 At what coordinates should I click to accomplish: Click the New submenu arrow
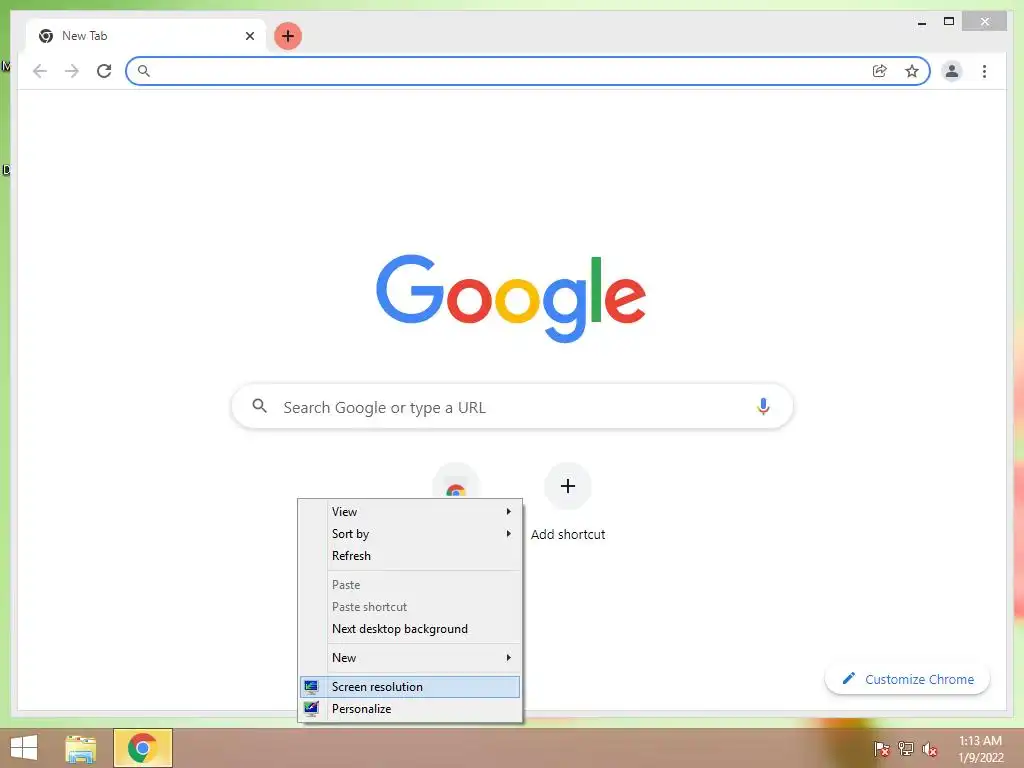coord(509,658)
